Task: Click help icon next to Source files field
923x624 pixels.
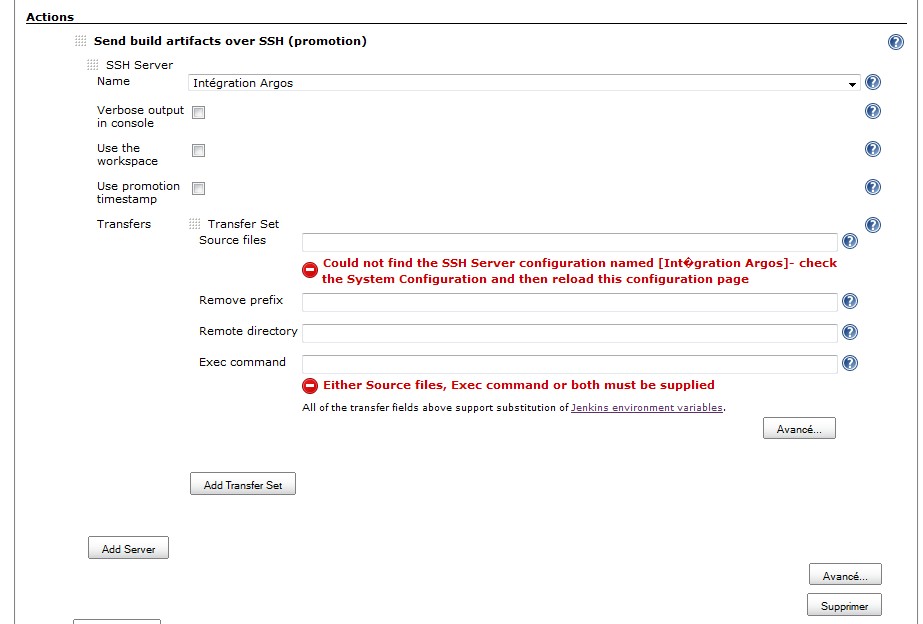Action: coord(850,241)
